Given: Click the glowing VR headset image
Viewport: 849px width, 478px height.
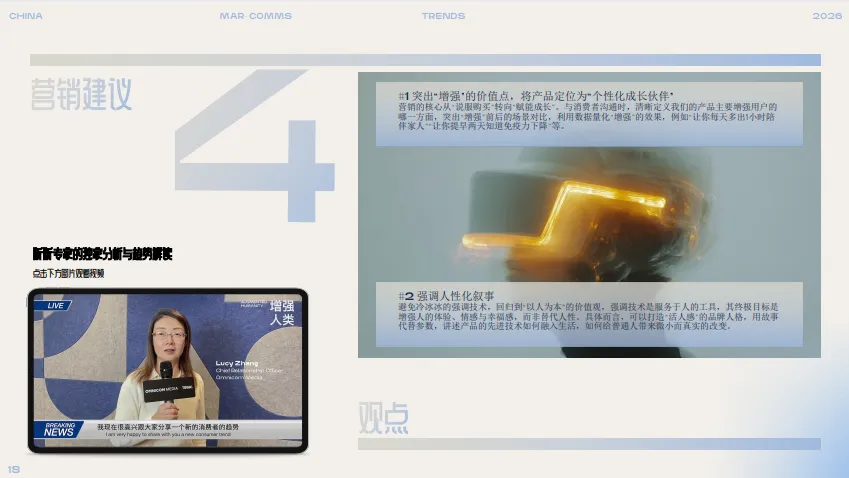Looking at the screenshot, I should 589,214.
